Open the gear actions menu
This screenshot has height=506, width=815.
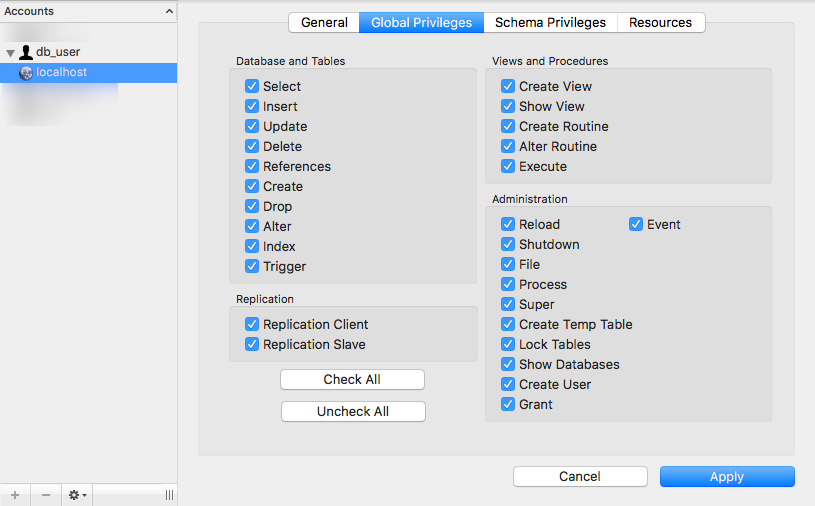[76, 495]
